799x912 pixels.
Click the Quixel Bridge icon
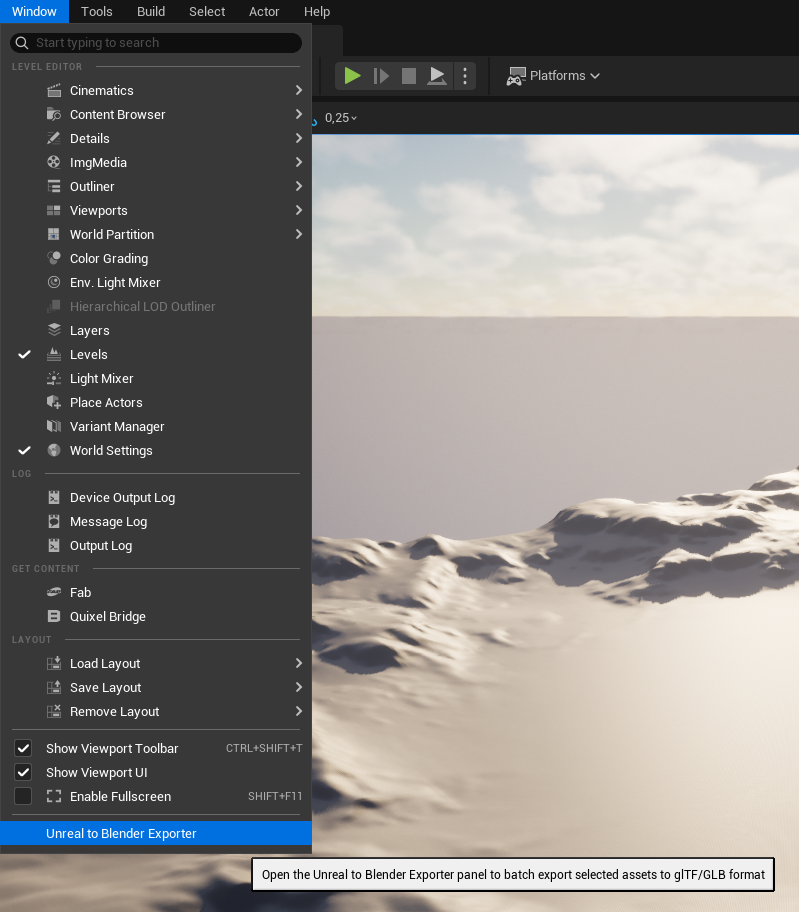click(x=54, y=617)
